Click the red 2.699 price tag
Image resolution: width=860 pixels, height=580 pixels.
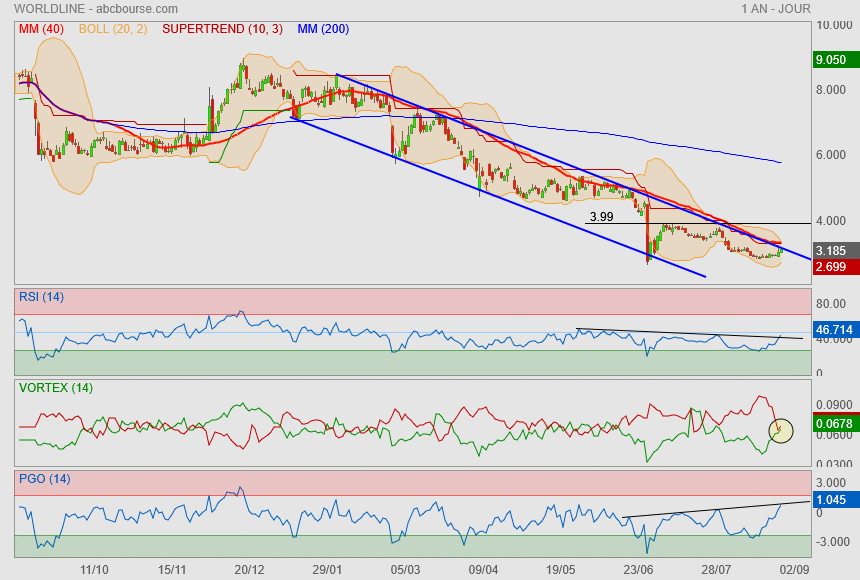click(x=832, y=267)
